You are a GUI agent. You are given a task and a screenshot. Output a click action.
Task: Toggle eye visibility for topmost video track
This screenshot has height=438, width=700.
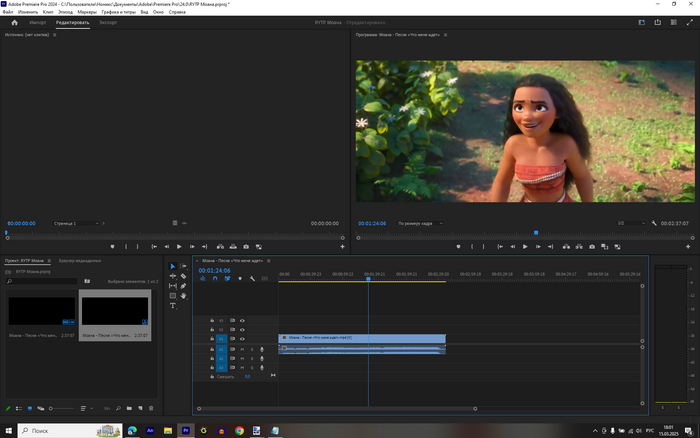point(242,321)
